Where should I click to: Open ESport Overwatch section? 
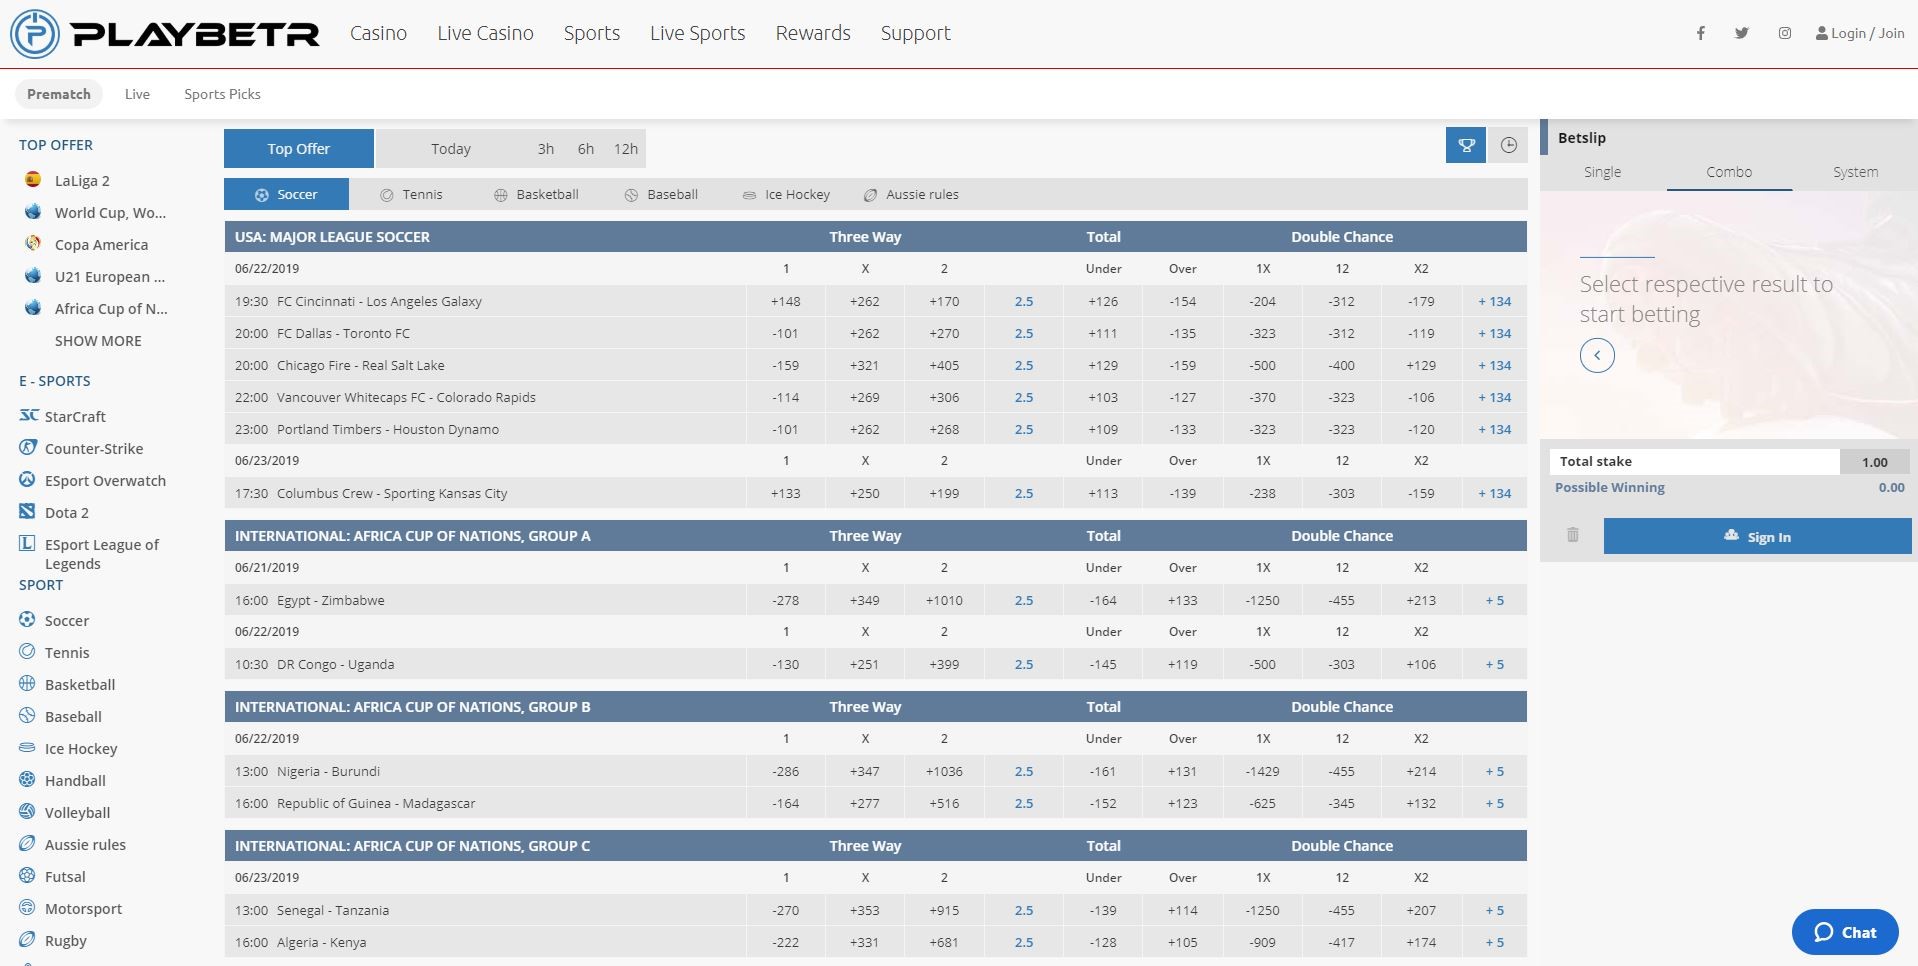pyautogui.click(x=92, y=480)
